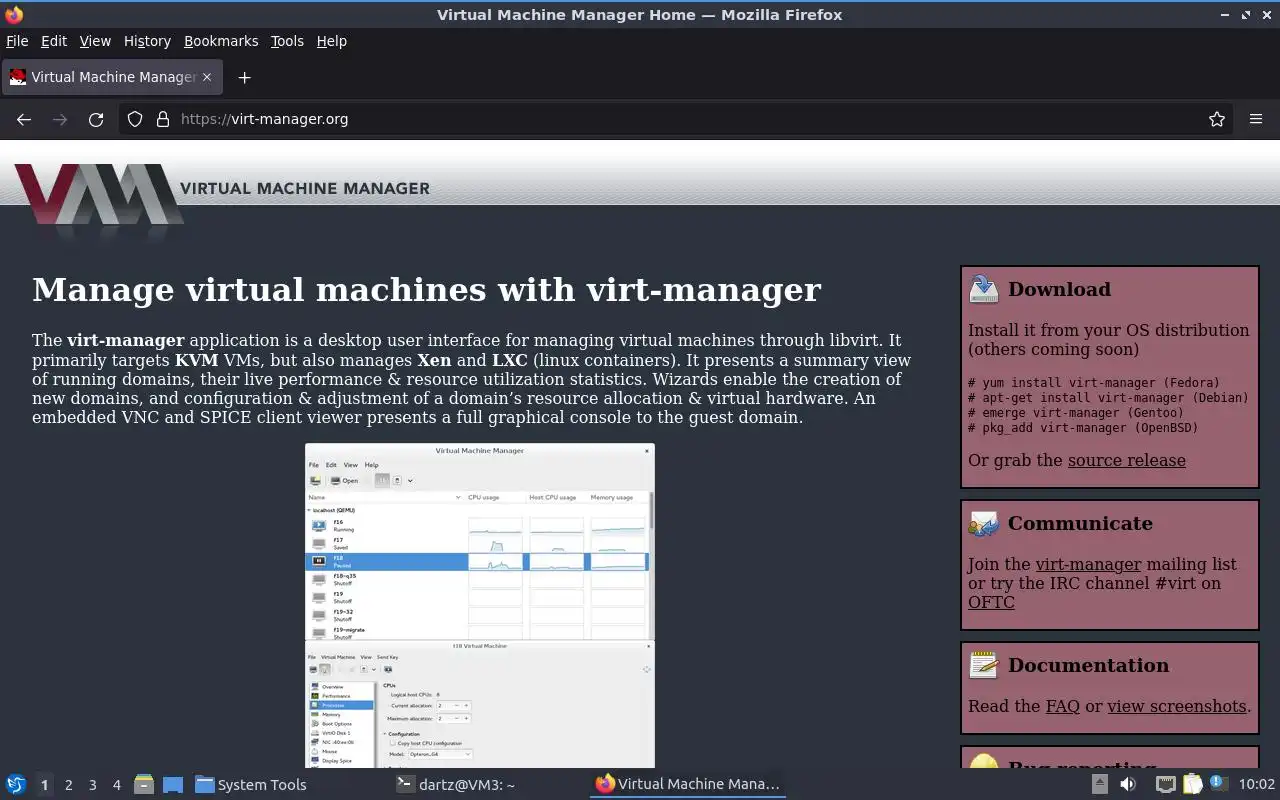Open the FAQ link
The width and height of the screenshot is (1280, 800).
1063,707
